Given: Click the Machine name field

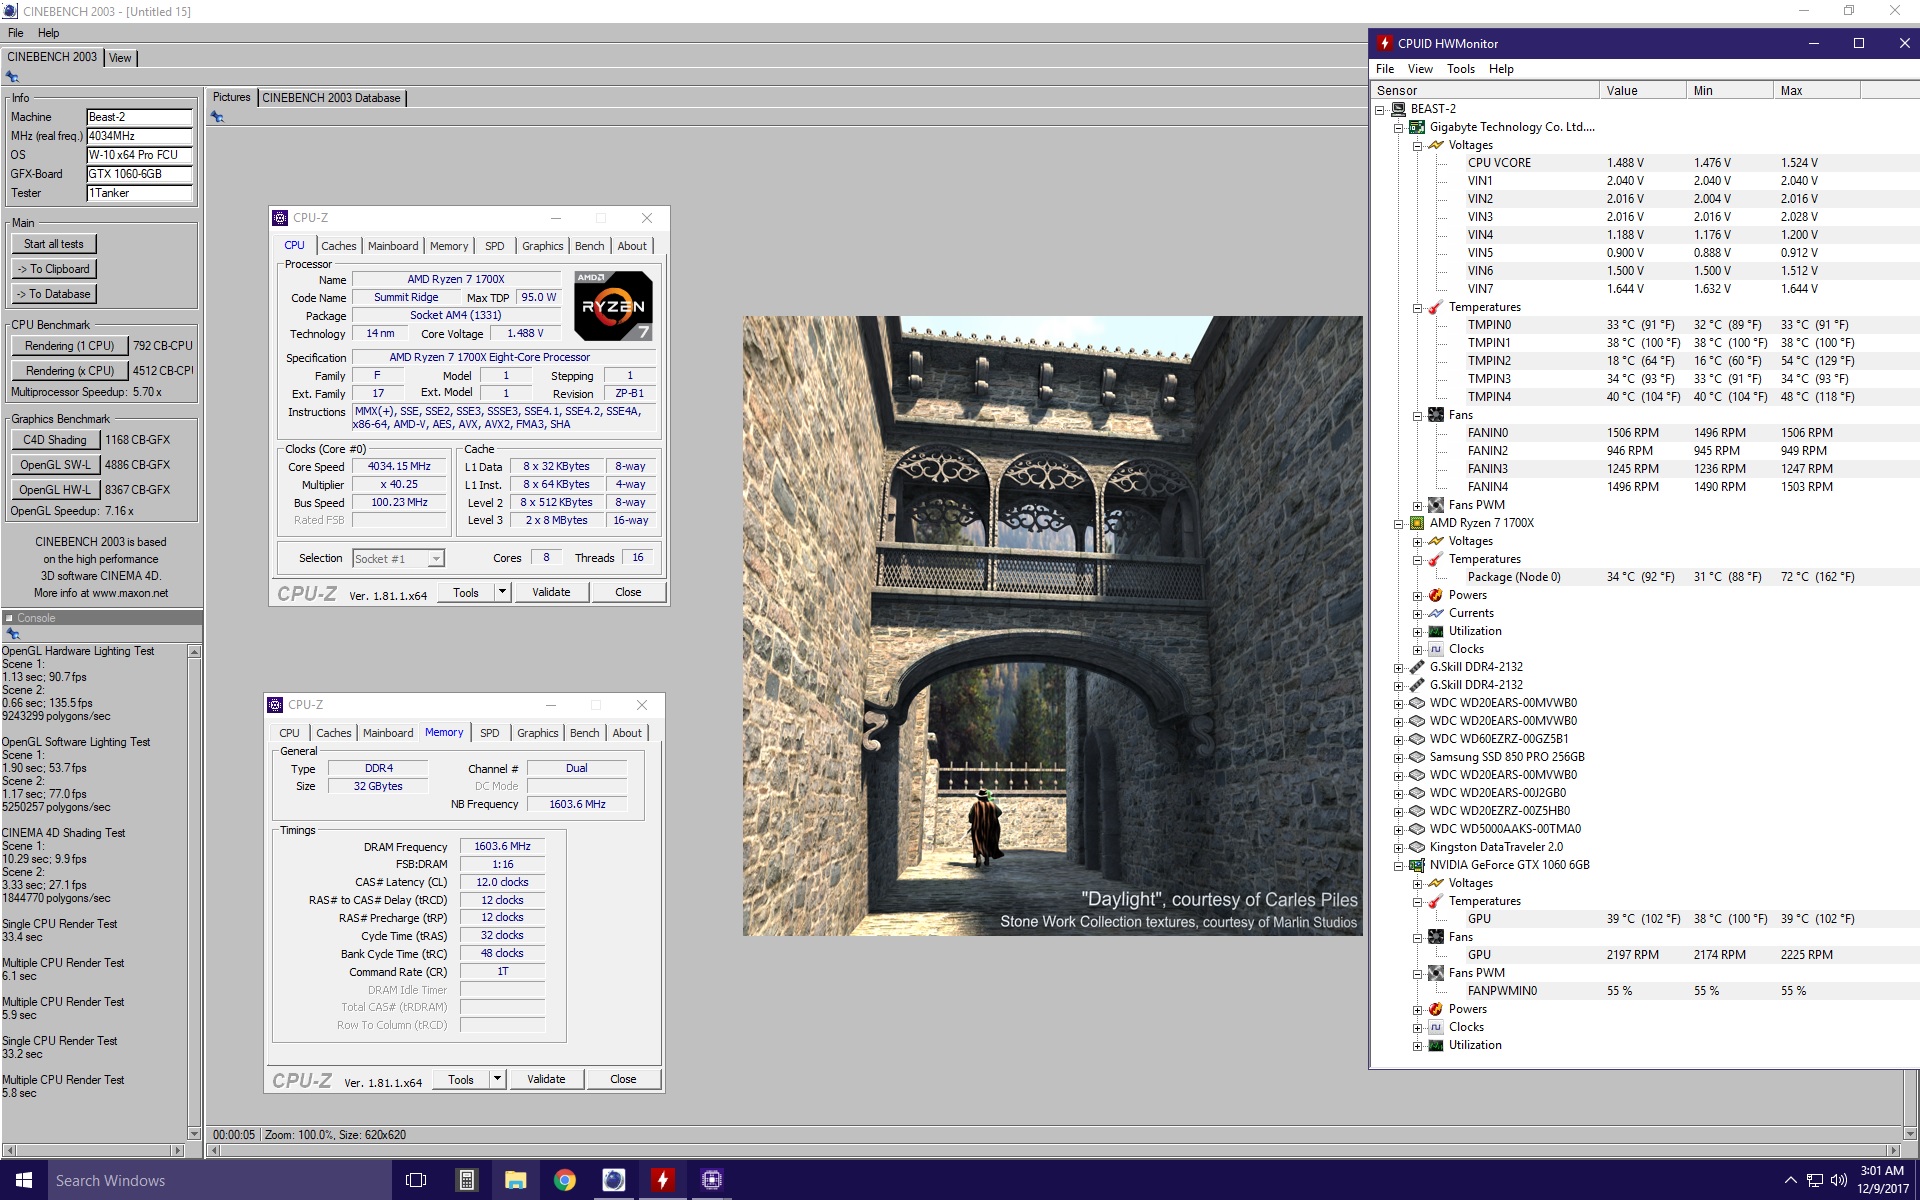Looking at the screenshot, I should coord(139,117).
